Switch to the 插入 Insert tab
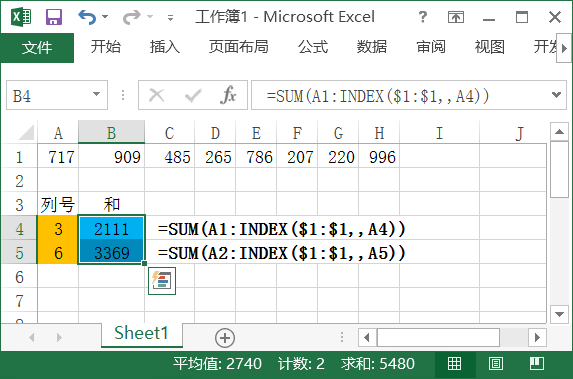Viewport: 573px width, 379px height. 165,47
